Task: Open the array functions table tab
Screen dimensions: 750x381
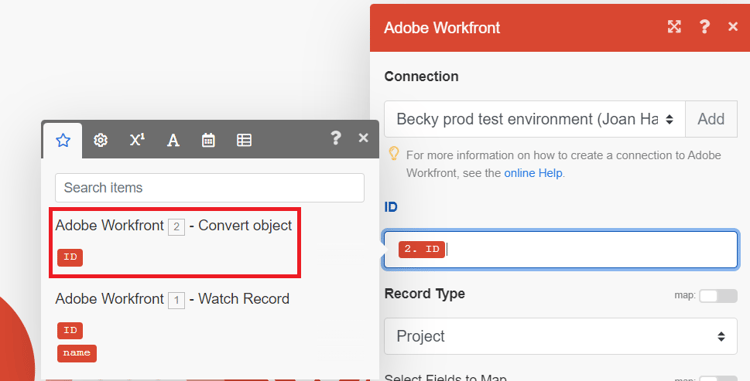Action: point(244,140)
